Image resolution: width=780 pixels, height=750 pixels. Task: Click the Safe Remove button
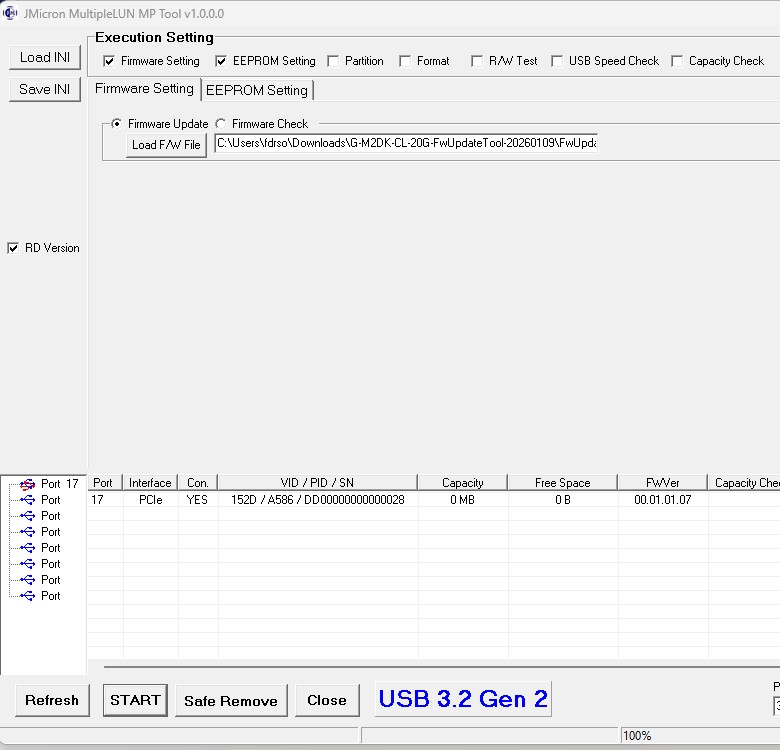(231, 701)
